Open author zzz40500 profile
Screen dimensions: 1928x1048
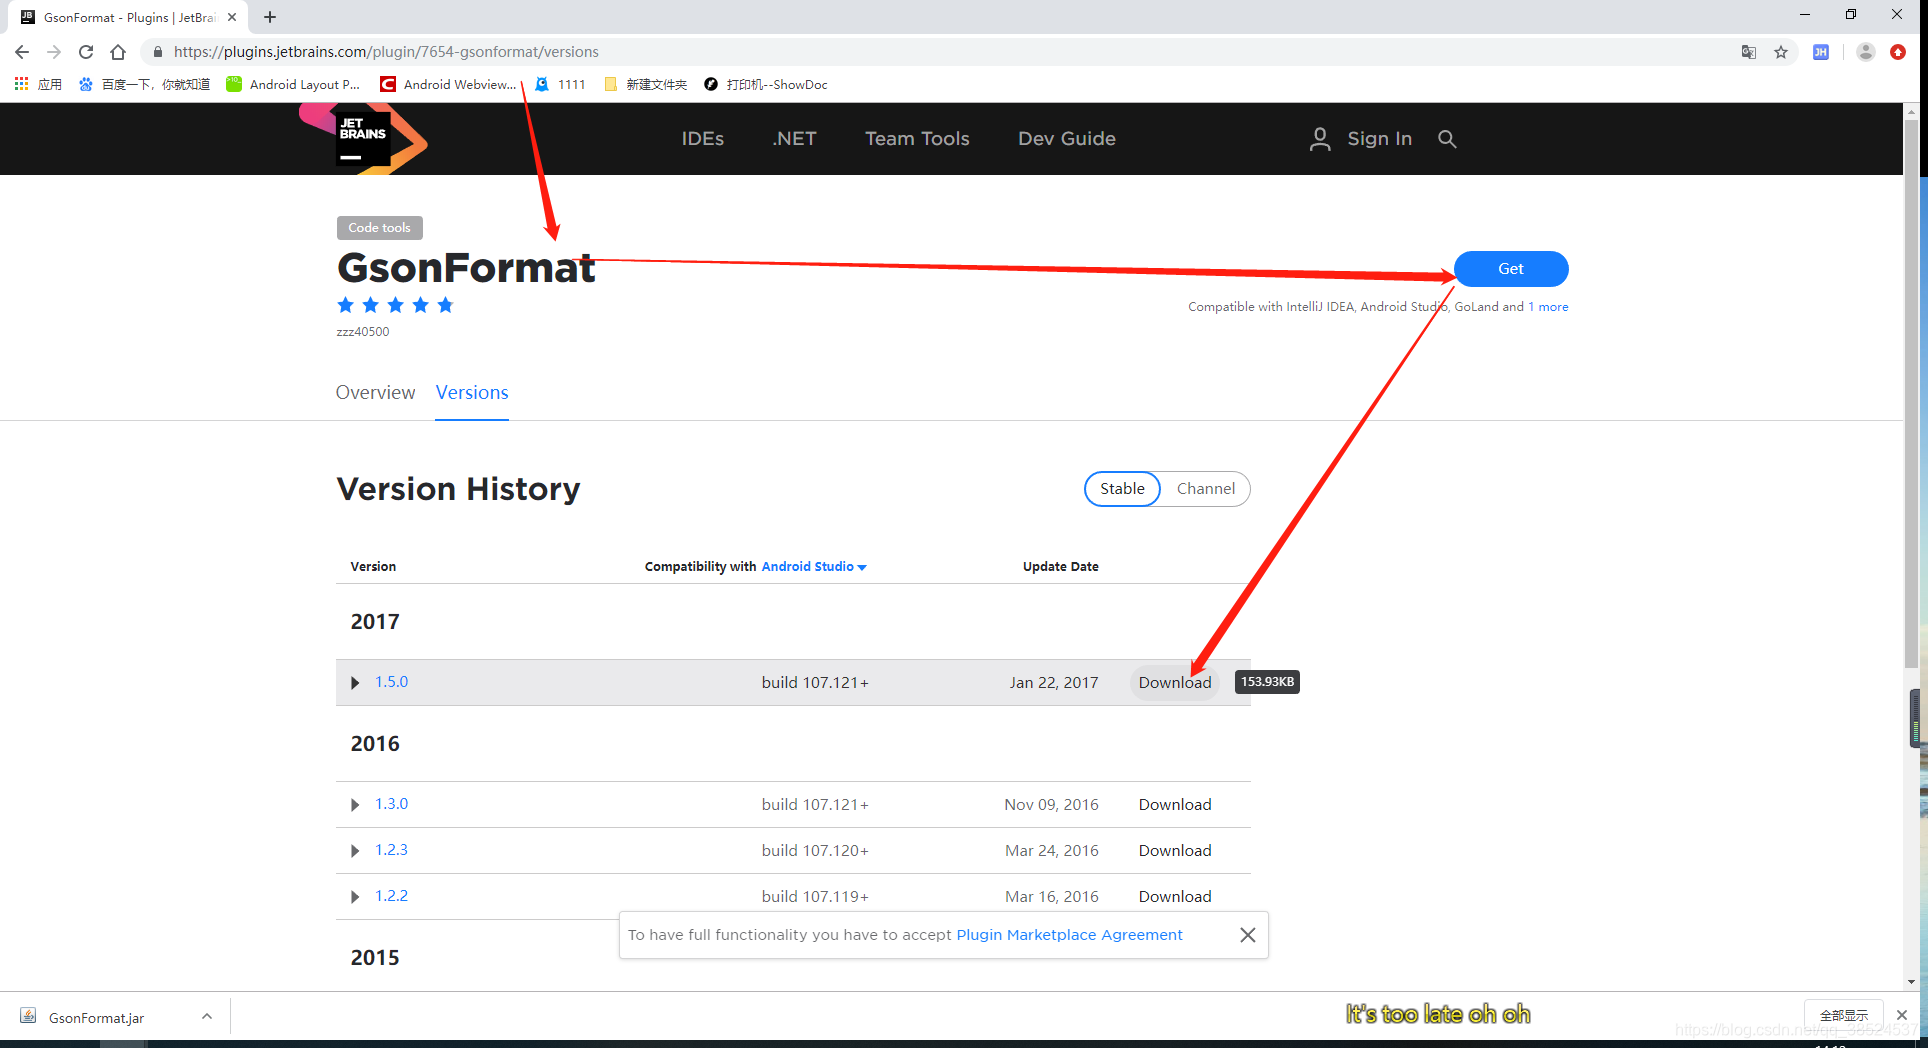363,332
